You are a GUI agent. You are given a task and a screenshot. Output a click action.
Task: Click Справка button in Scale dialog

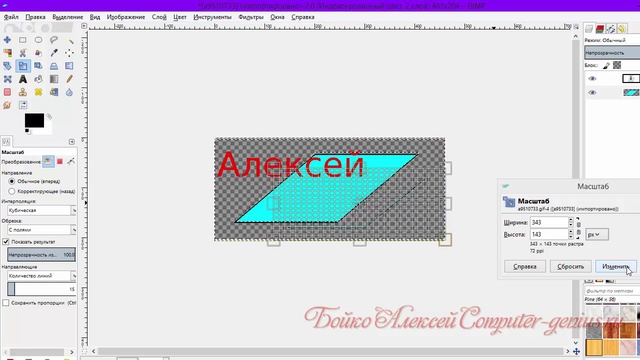[525, 267]
